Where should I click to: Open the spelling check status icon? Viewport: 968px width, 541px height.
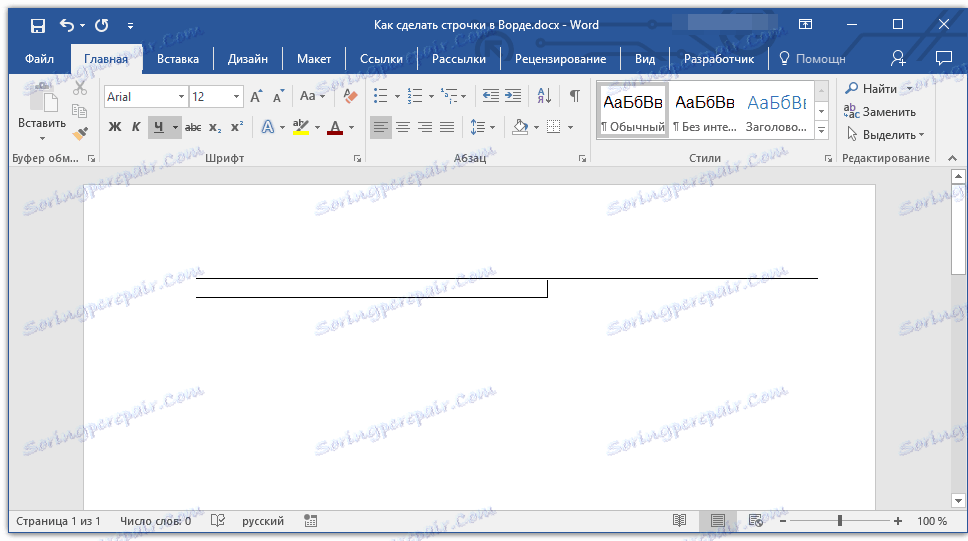point(217,521)
